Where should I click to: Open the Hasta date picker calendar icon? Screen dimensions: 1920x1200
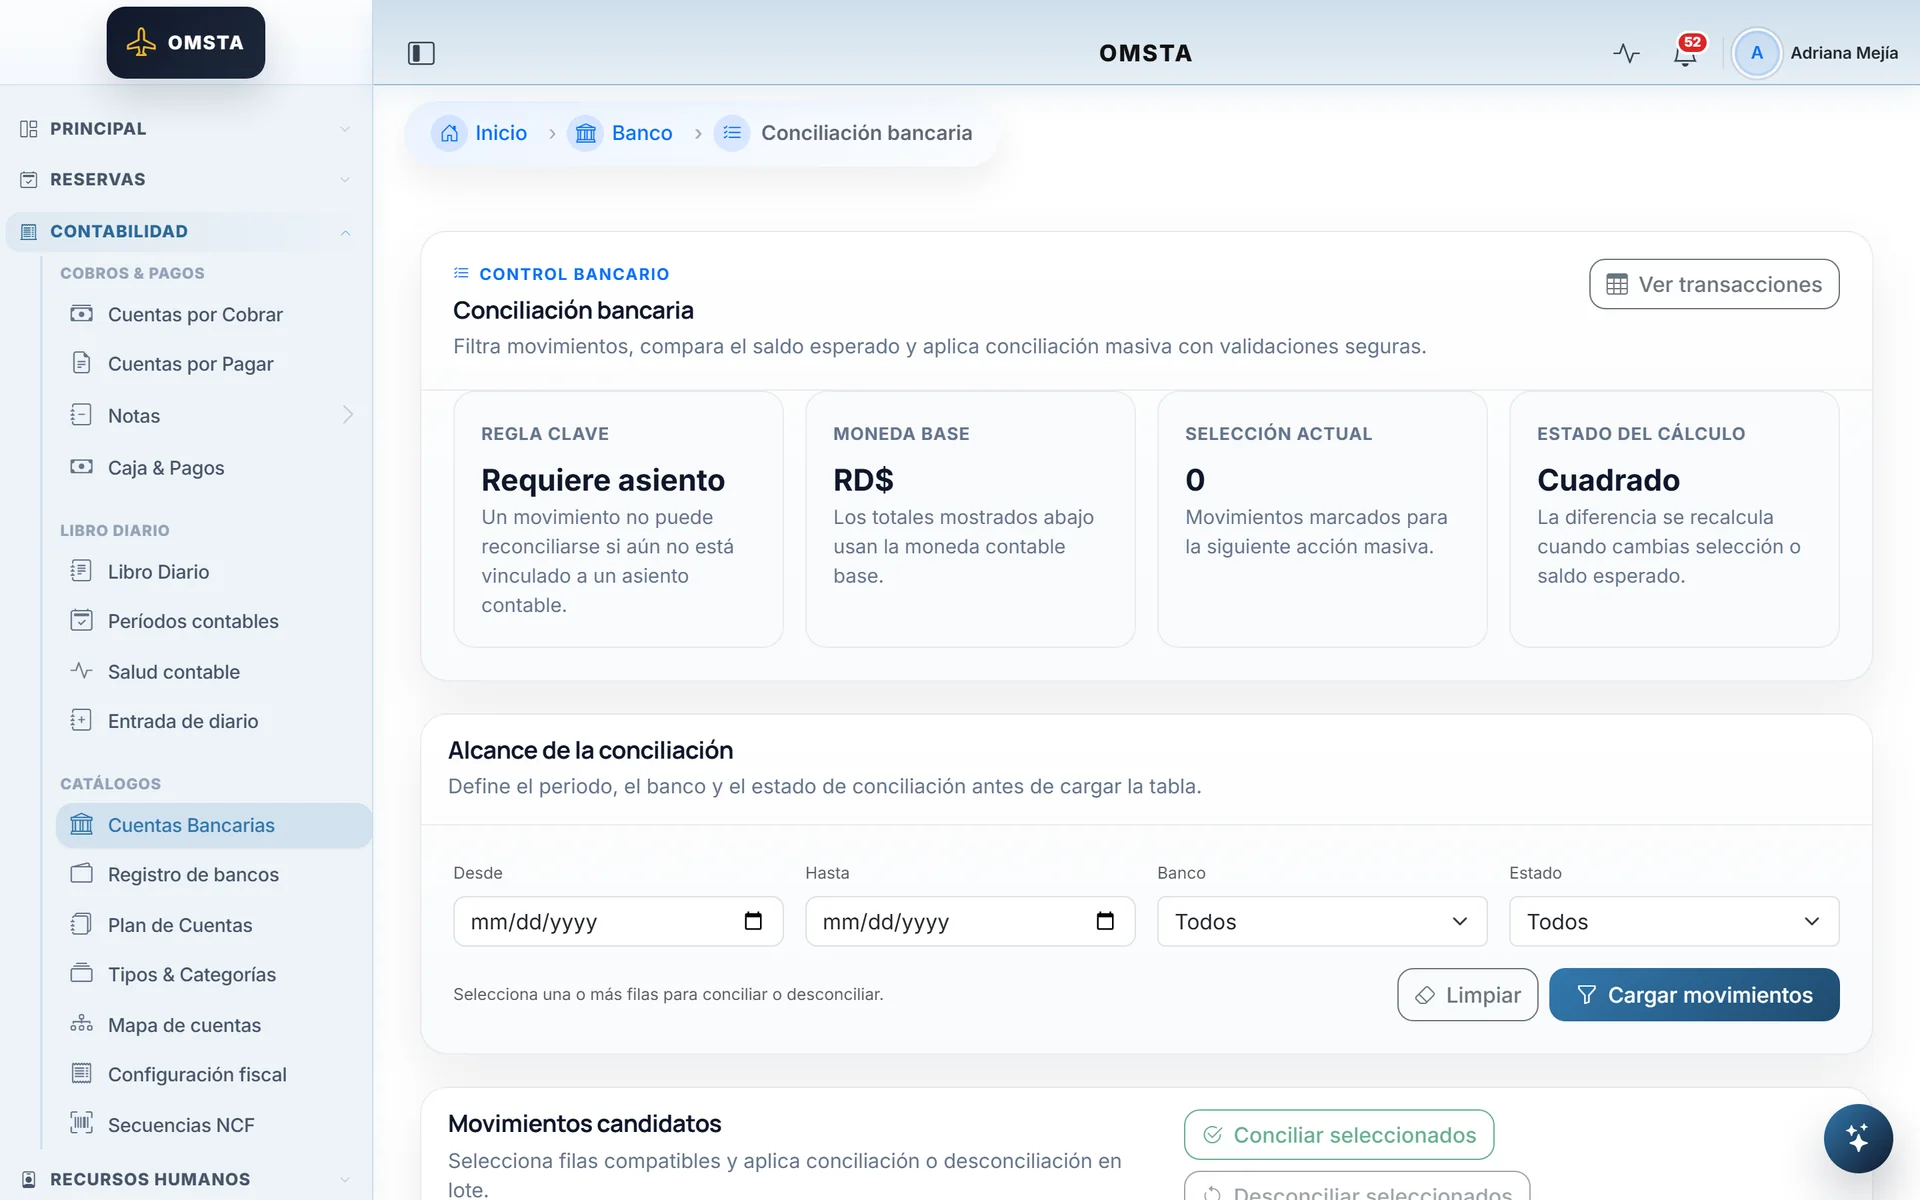(x=1105, y=921)
